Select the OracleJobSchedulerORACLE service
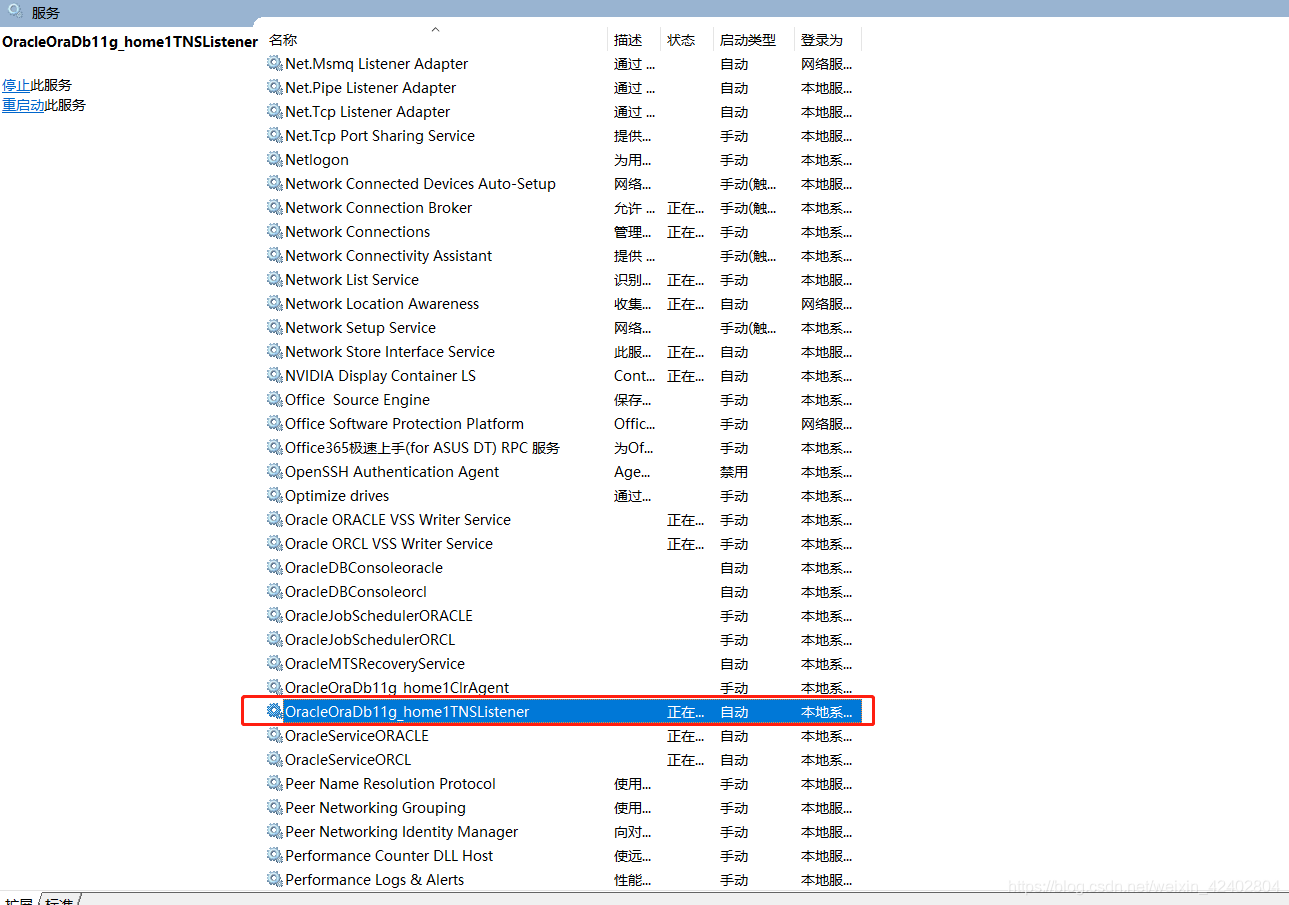Image resolution: width=1289 pixels, height=905 pixels. click(x=379, y=615)
